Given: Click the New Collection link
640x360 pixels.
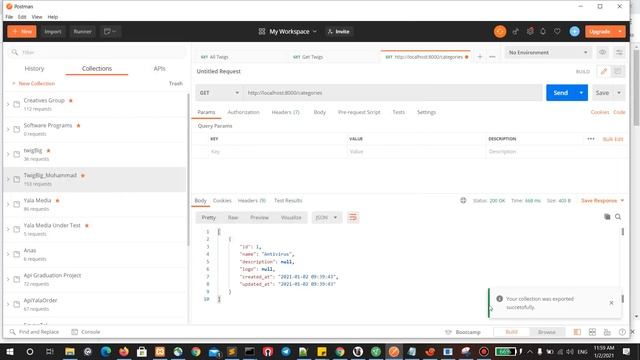Looking at the screenshot, I should [x=33, y=83].
